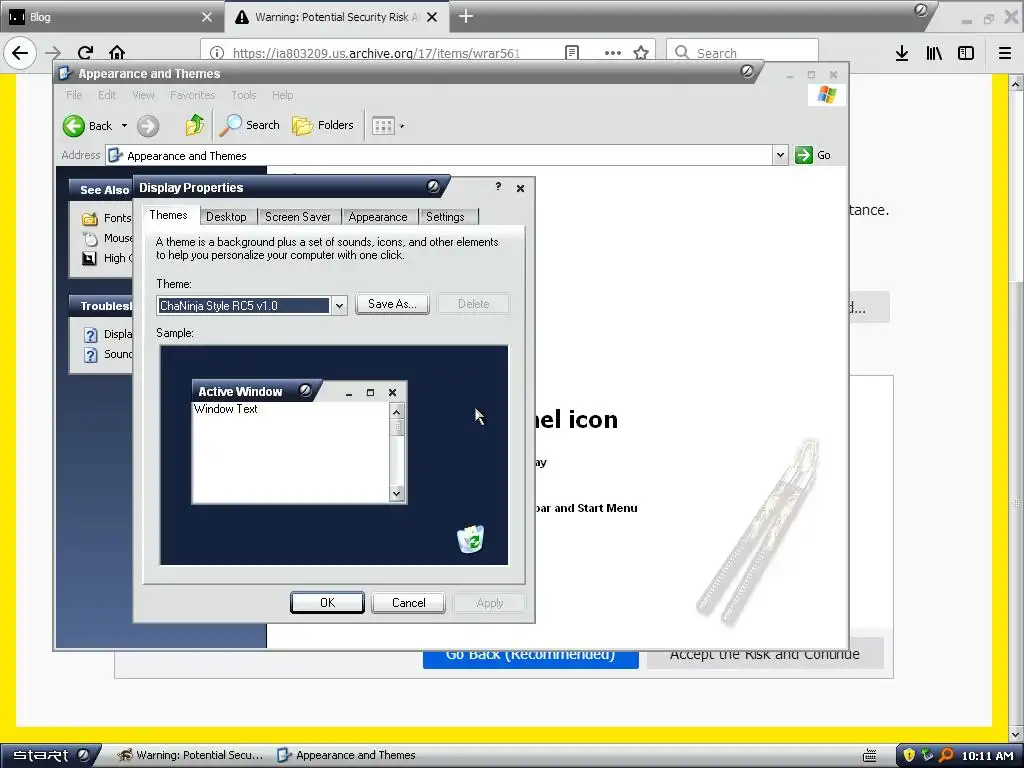
Task: Select Appearance and Themes taskbar button
Action: [x=347, y=756]
